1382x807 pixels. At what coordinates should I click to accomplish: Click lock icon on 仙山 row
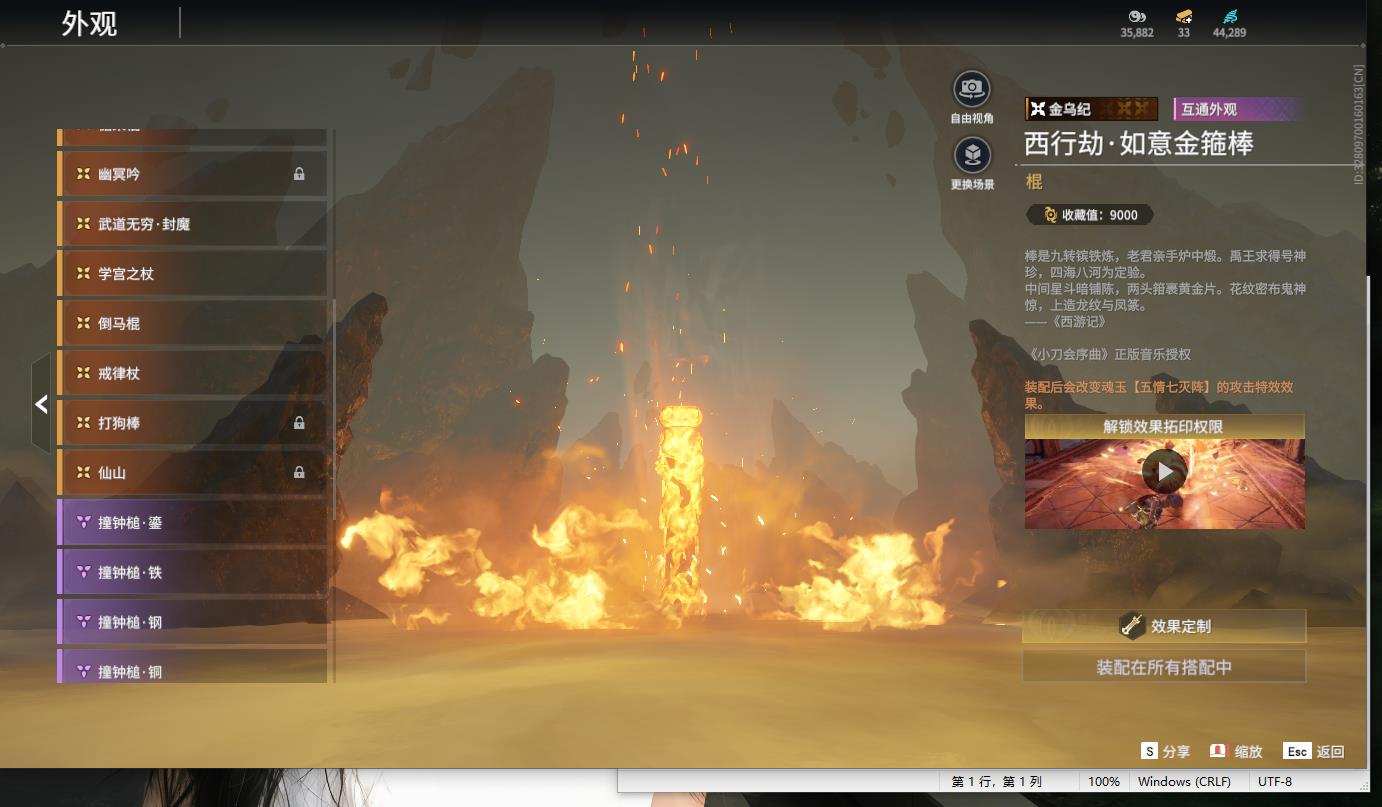(299, 472)
